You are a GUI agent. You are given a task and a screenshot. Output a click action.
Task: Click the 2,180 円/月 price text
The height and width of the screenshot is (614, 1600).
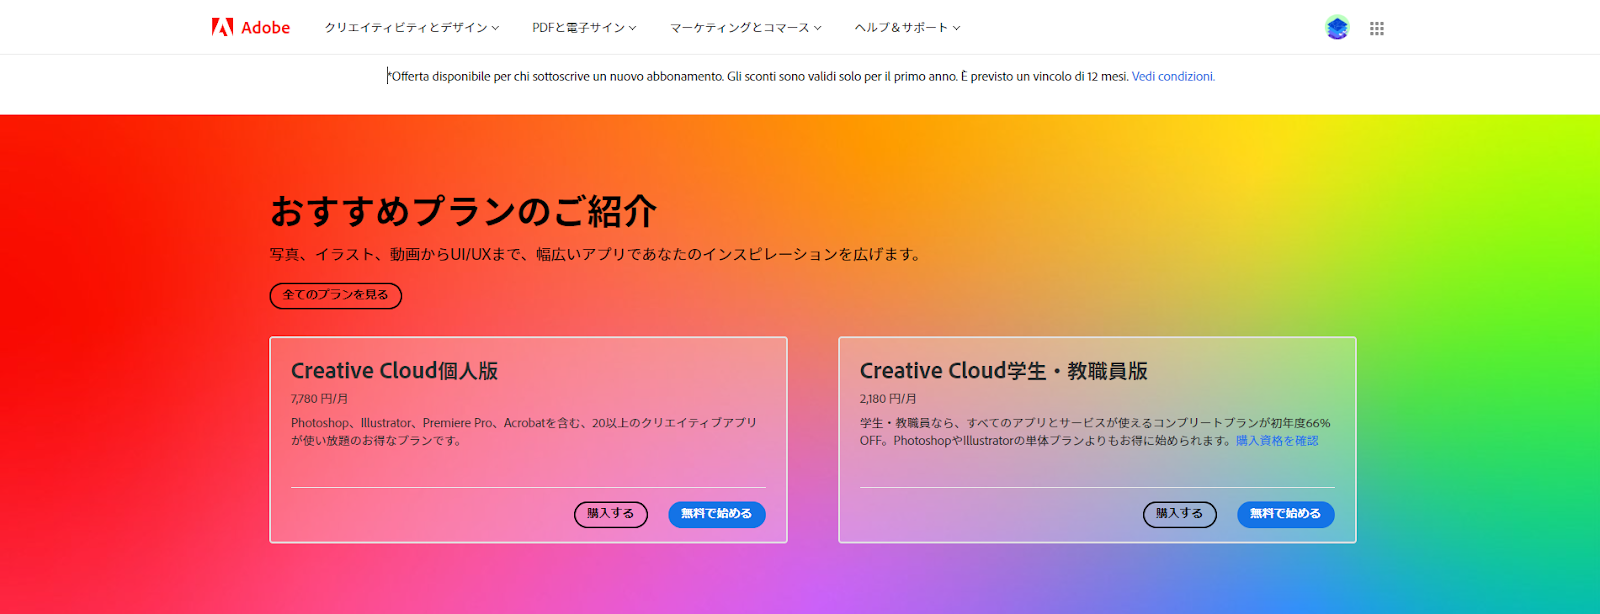pyautogui.click(x=888, y=399)
